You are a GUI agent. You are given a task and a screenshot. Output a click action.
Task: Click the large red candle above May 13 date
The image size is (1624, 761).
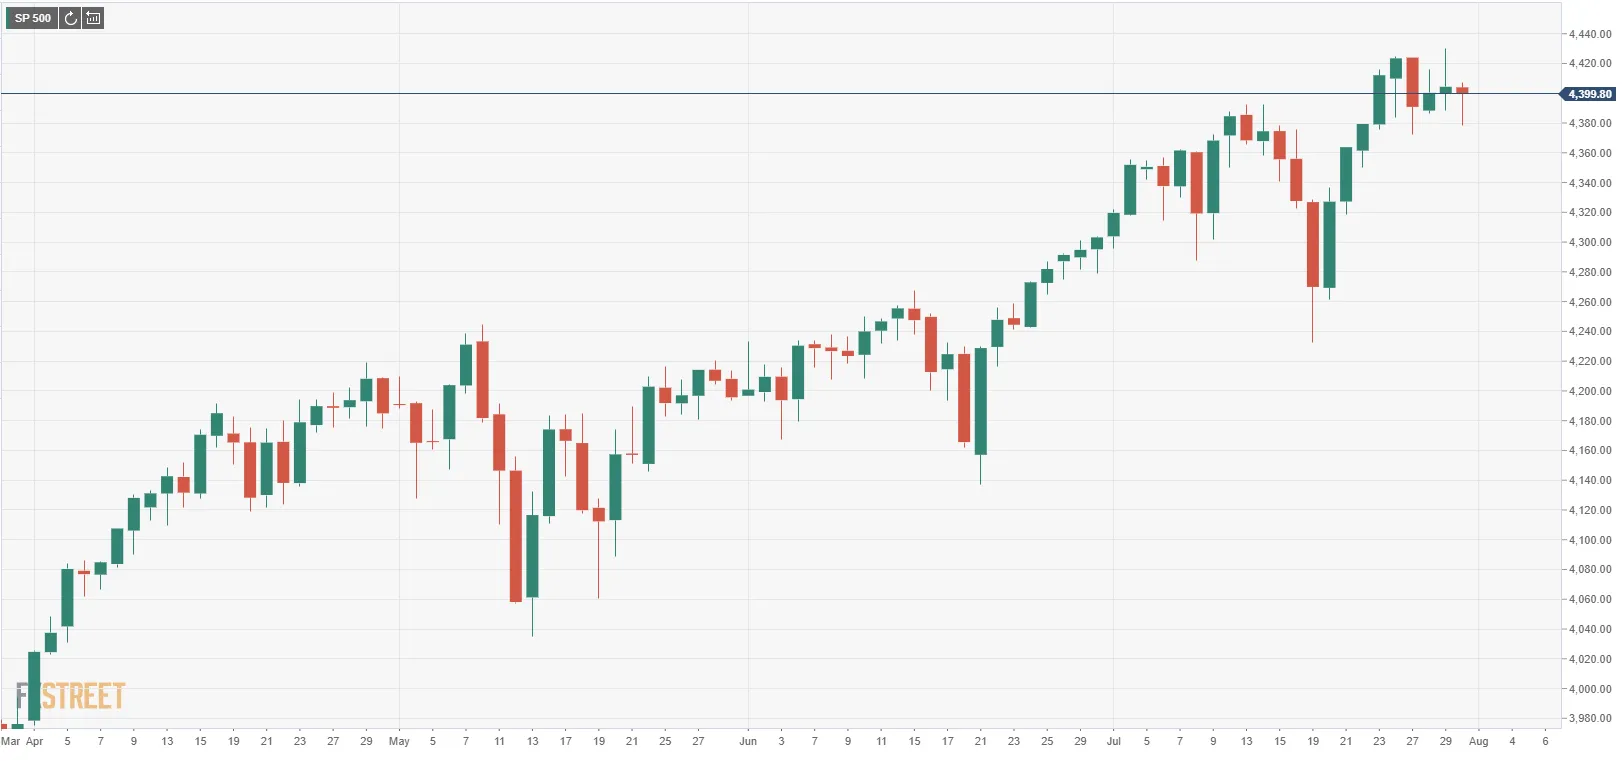point(516,535)
